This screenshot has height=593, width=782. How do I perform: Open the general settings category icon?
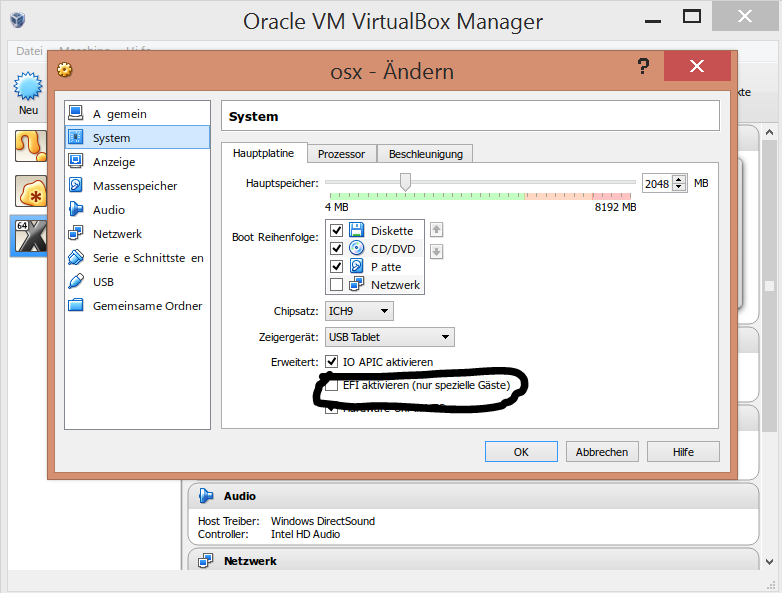click(76, 113)
